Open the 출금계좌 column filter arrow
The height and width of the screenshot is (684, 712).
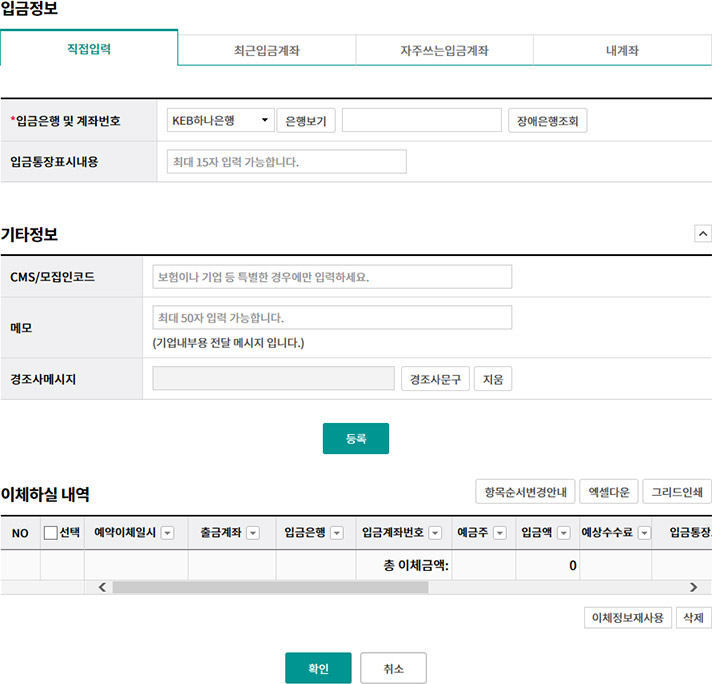point(253,533)
